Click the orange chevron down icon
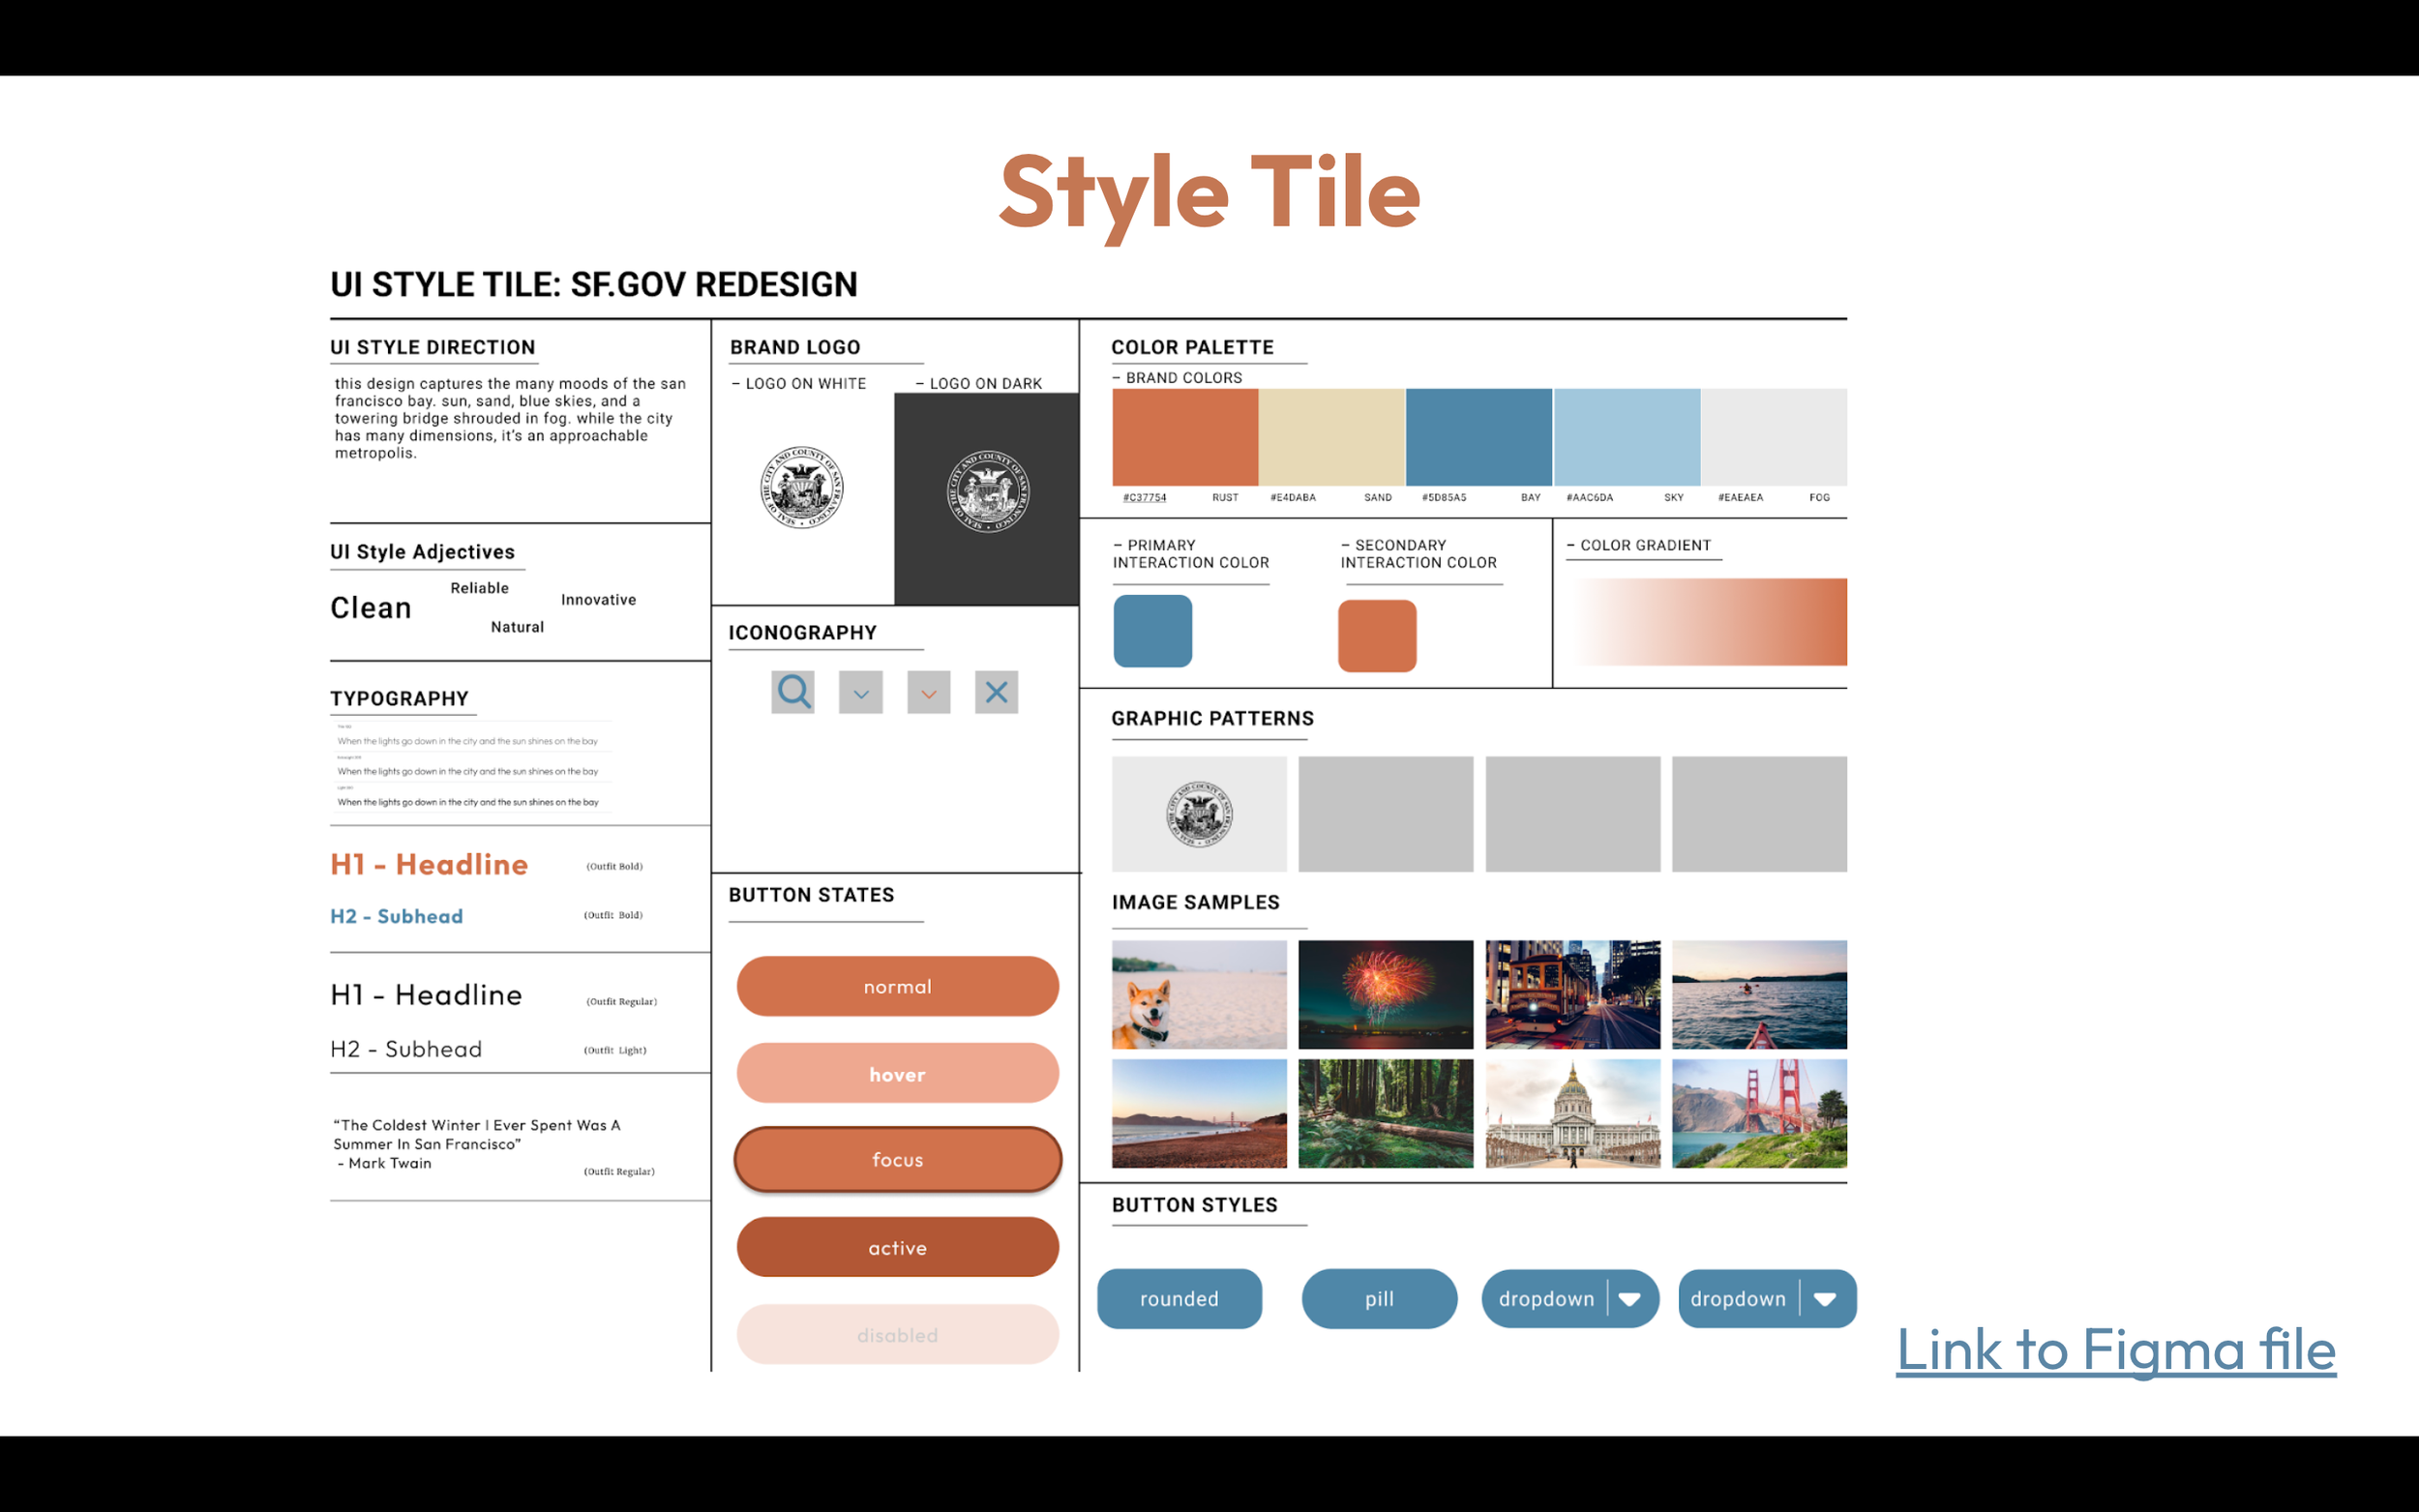 pyautogui.click(x=928, y=692)
